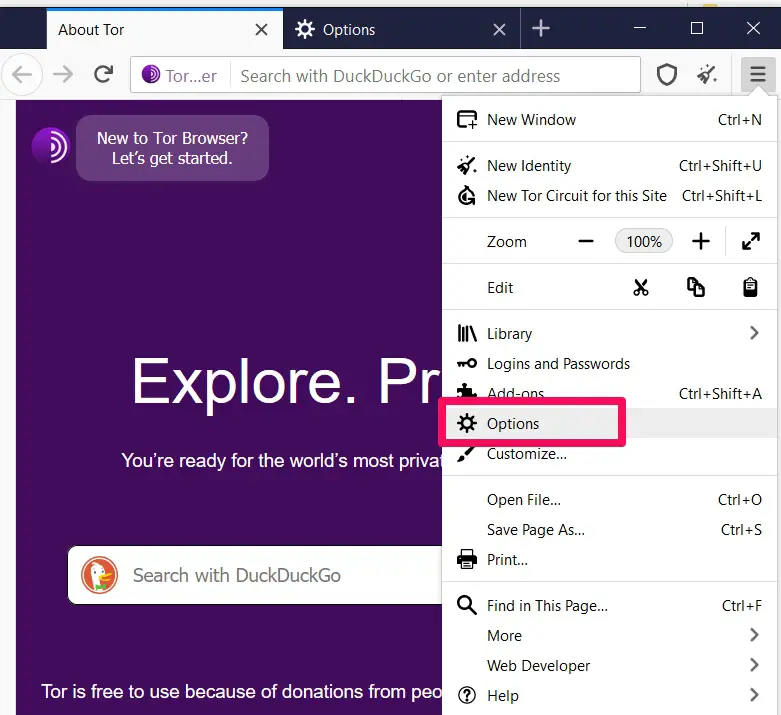Click the Paste clipboard icon

750,287
